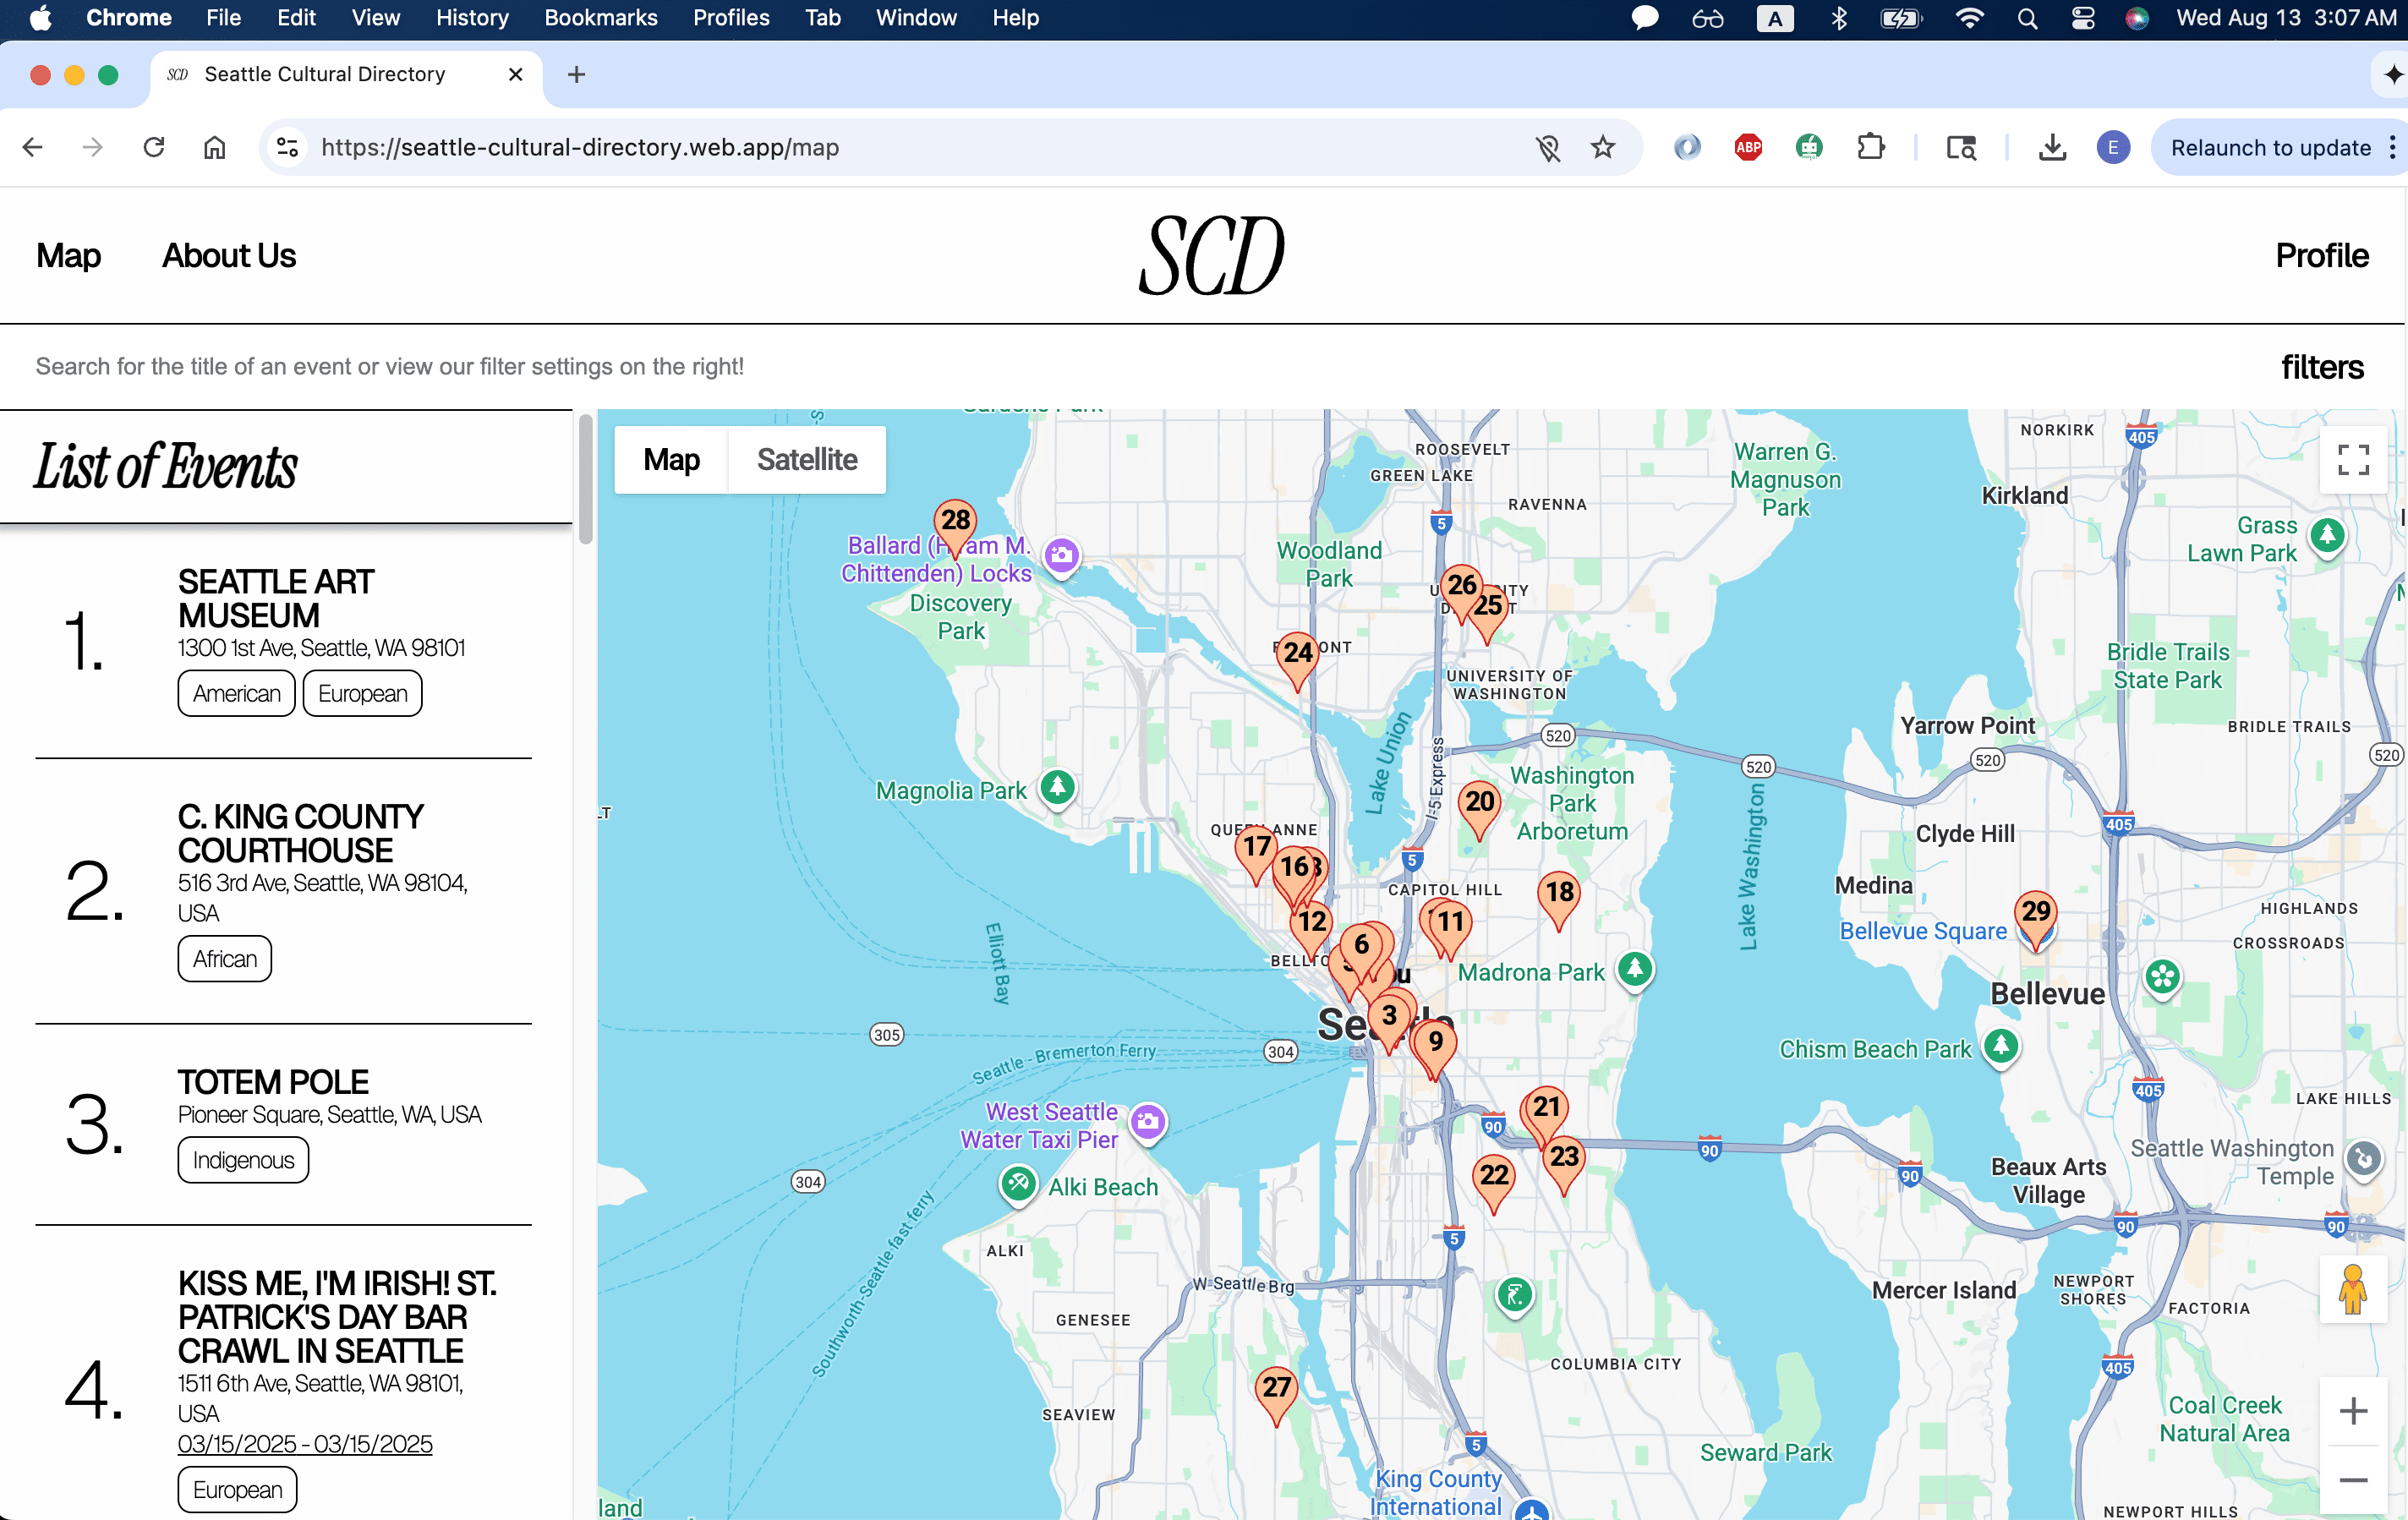Open the Chrome extensions puzzle icon
This screenshot has height=1520, width=2408.
click(x=1870, y=147)
